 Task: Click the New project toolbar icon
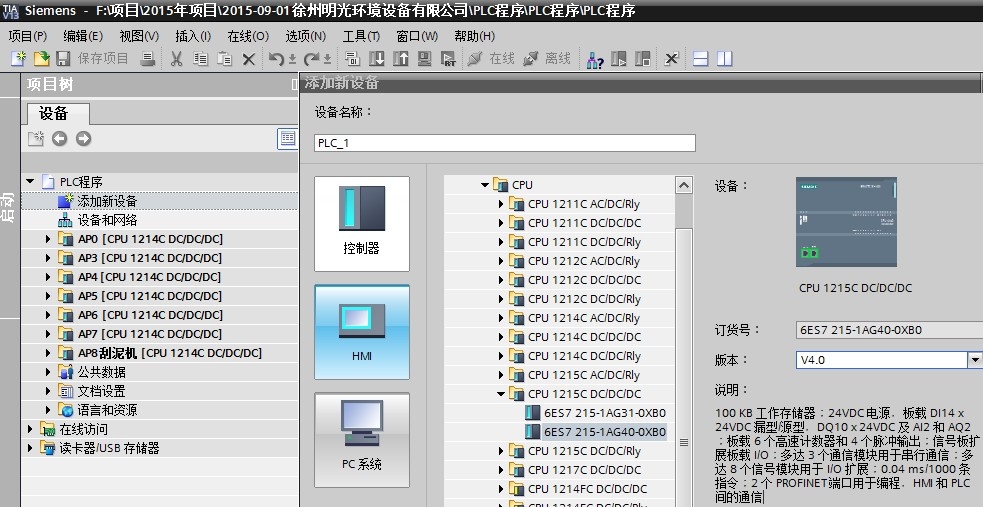pyautogui.click(x=18, y=59)
